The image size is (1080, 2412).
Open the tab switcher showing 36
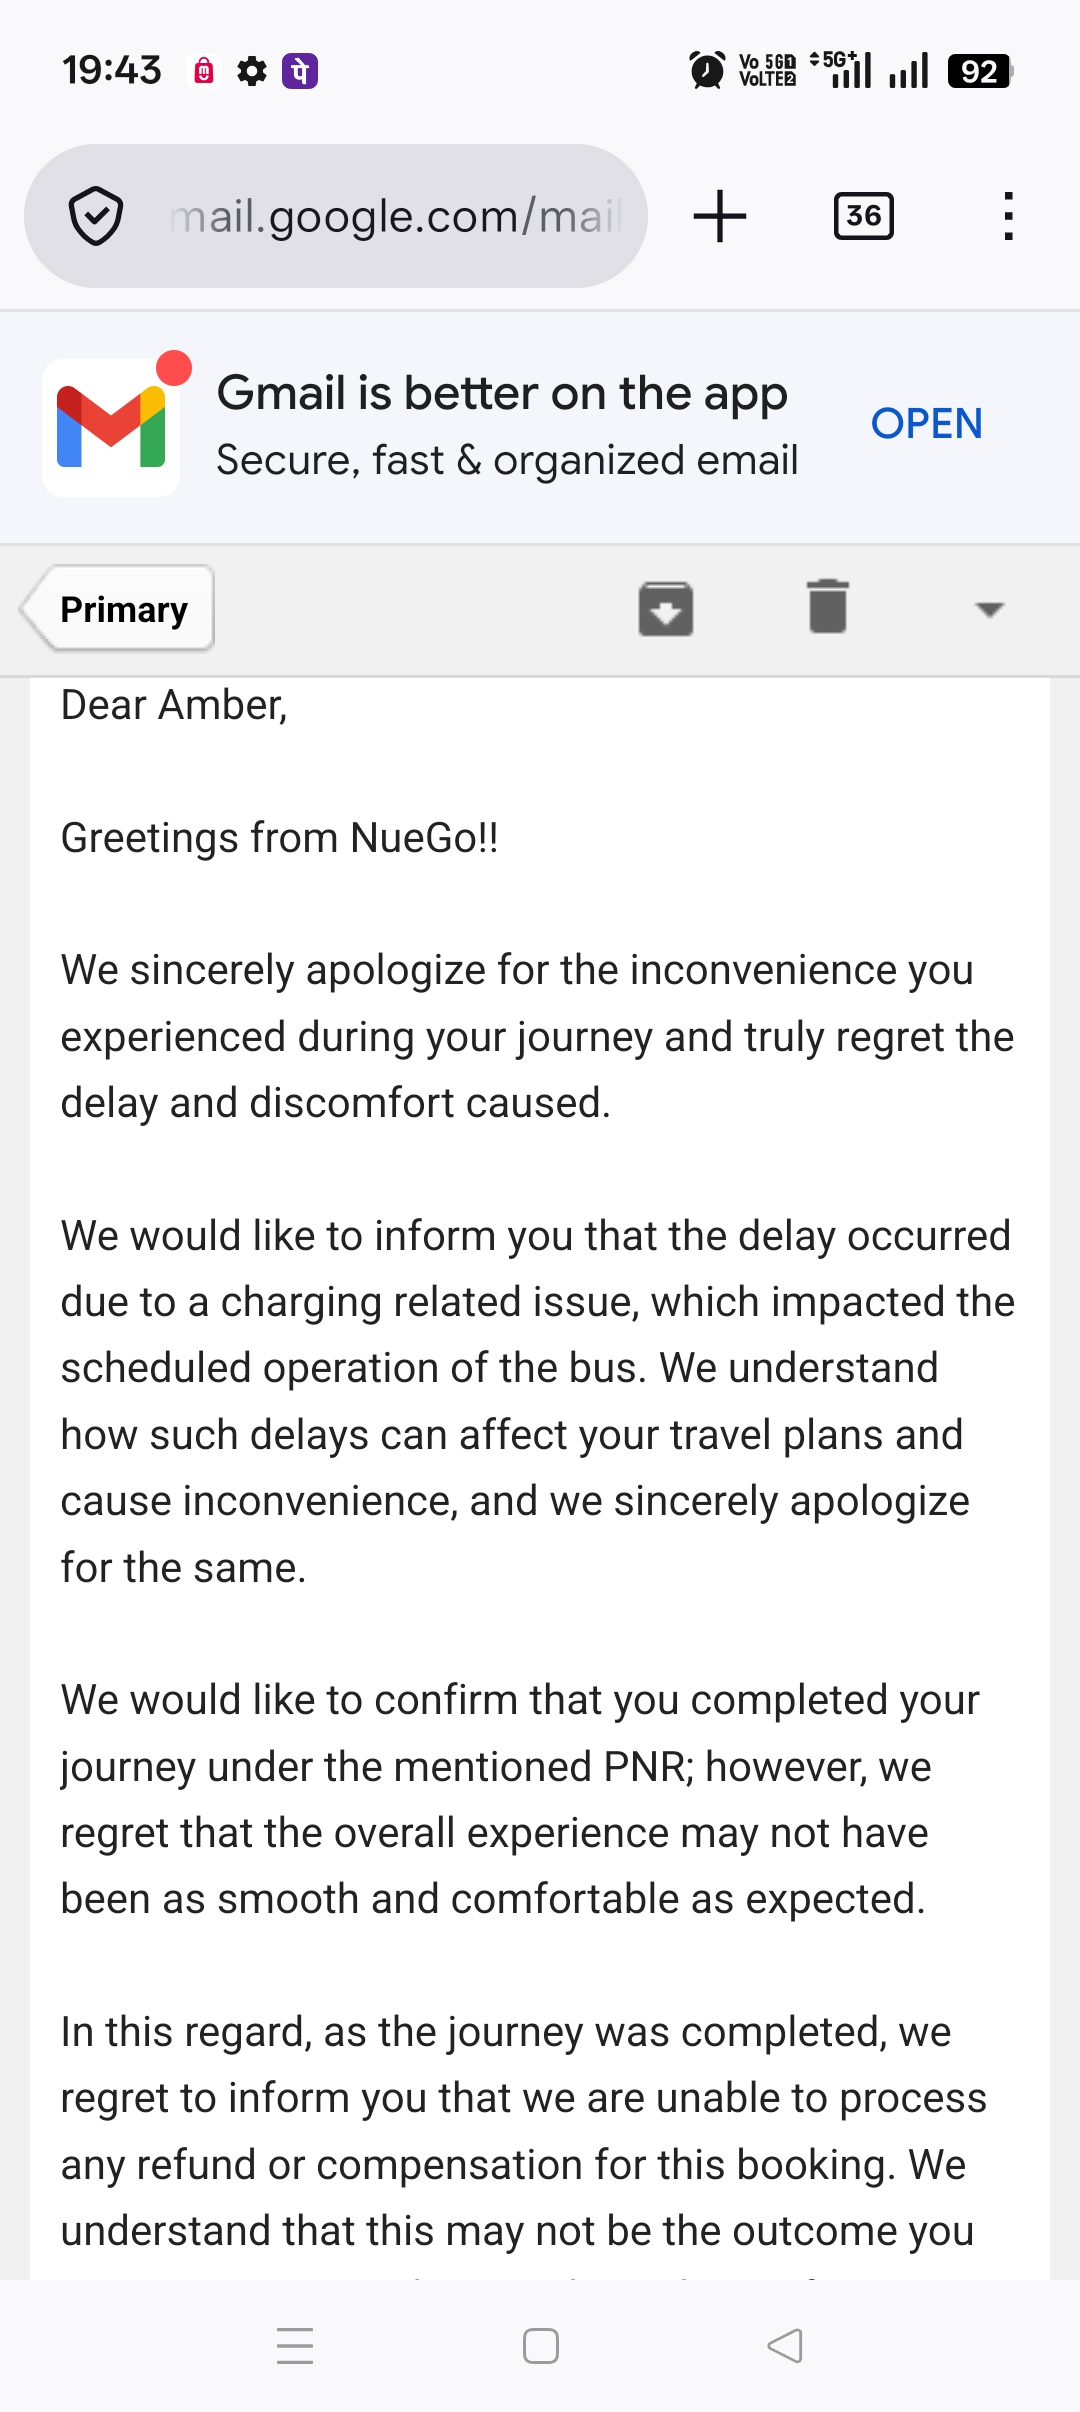click(863, 216)
